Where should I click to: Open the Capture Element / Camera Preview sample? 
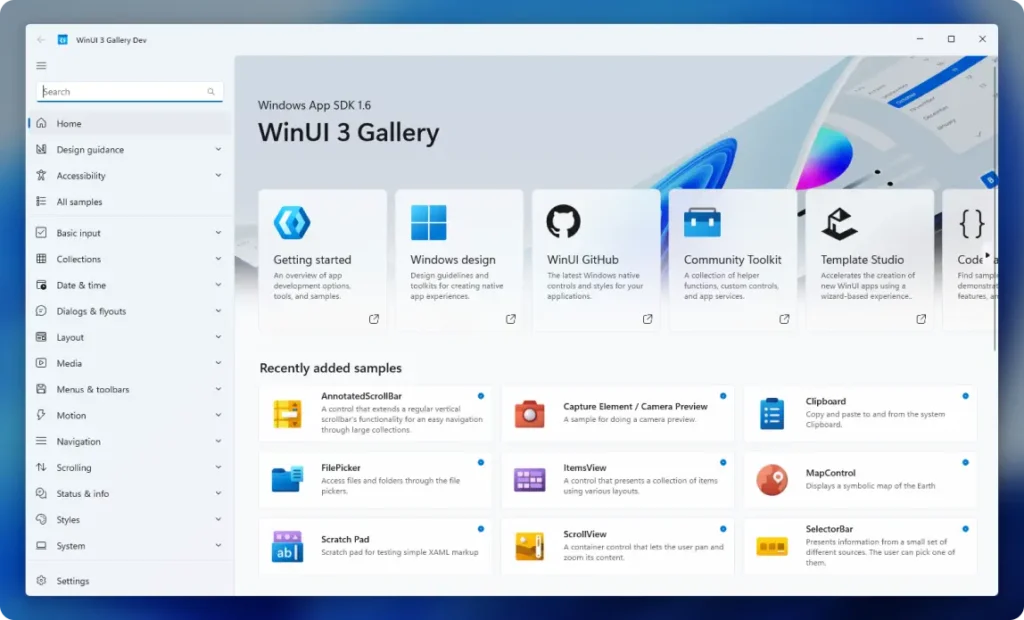618,413
